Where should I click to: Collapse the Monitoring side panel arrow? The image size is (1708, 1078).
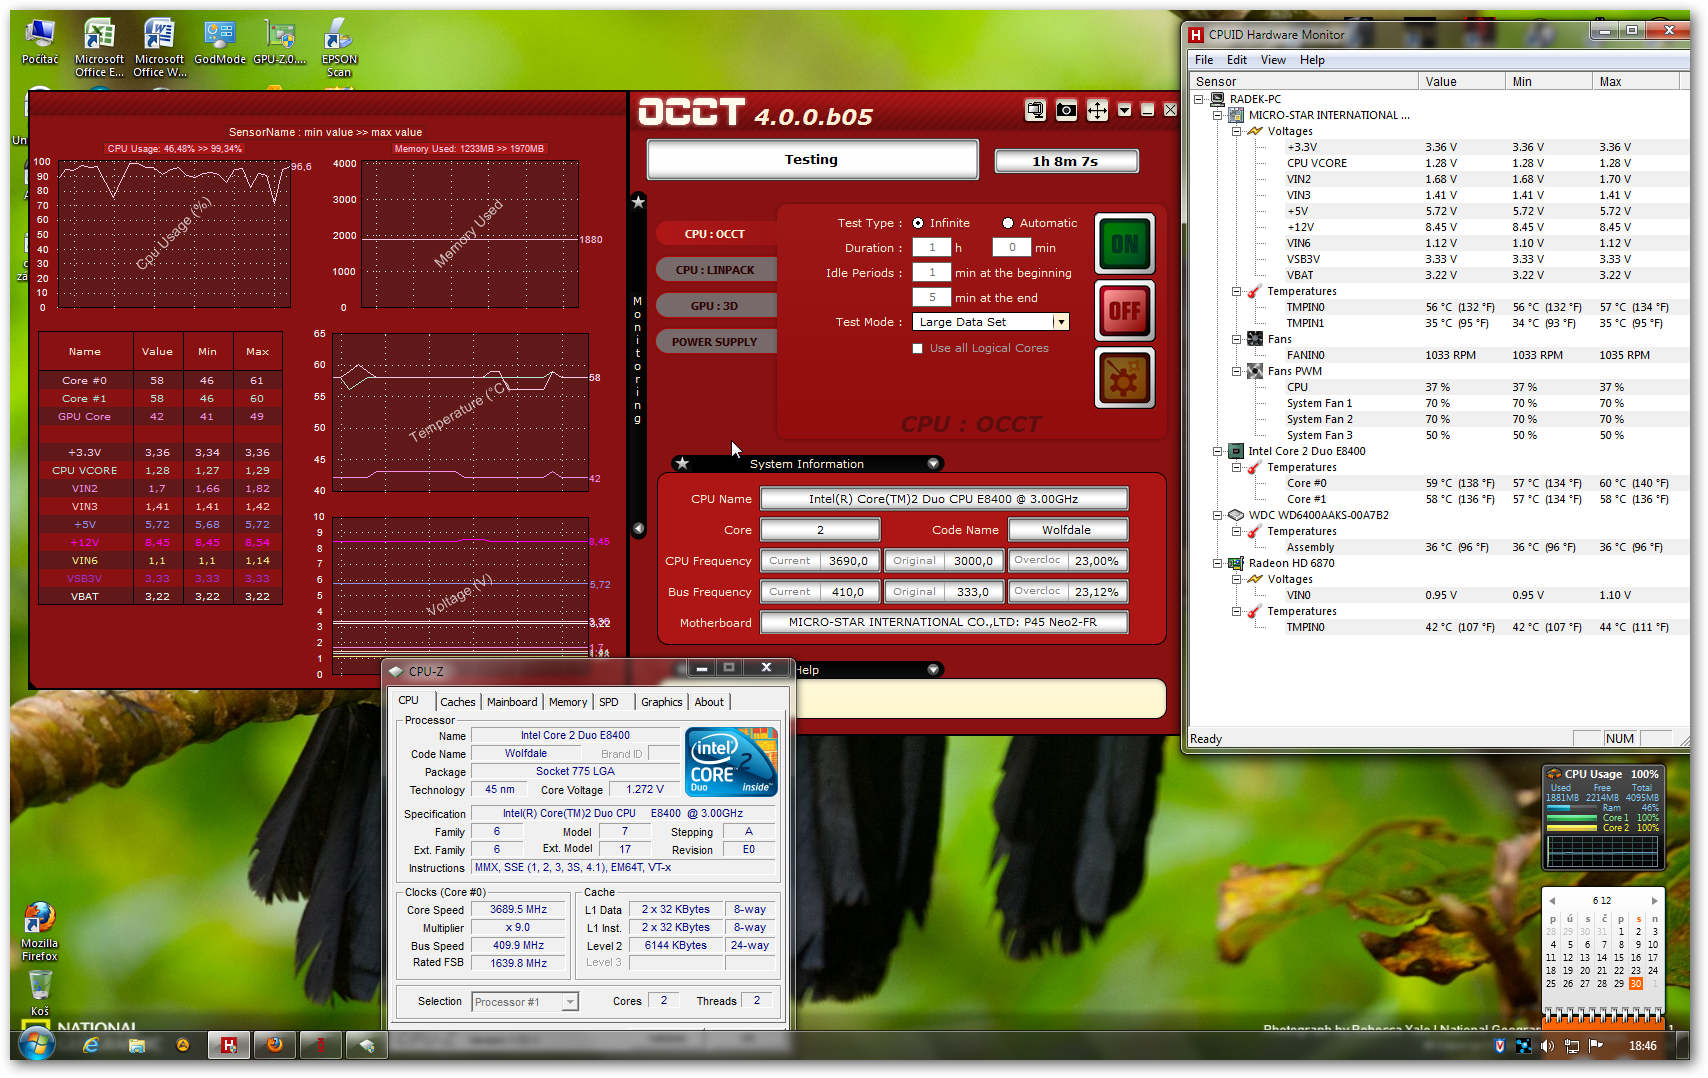[638, 528]
